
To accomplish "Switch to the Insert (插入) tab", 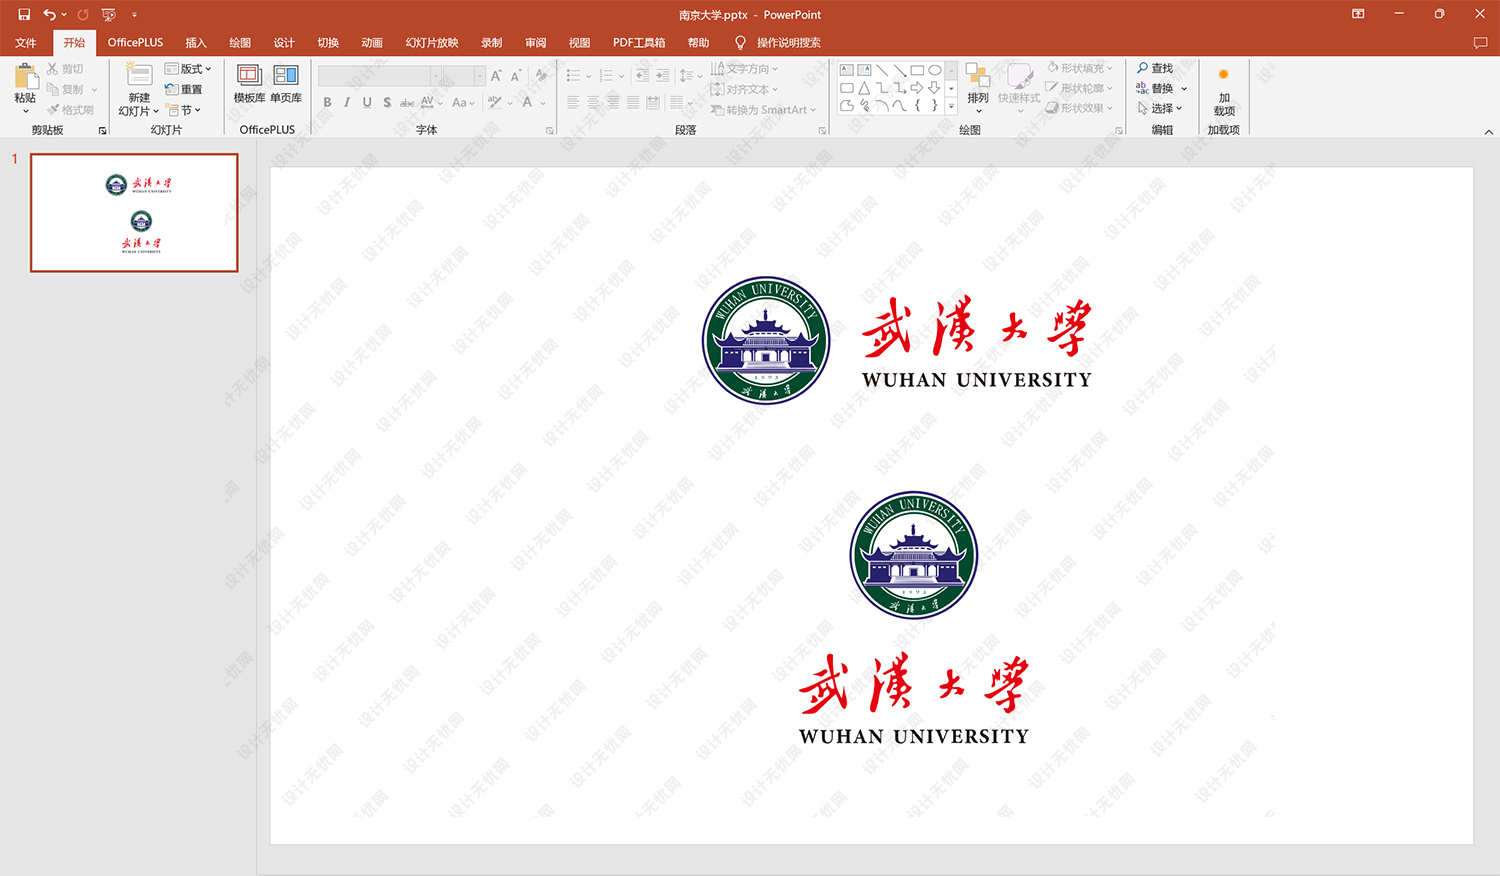I will coord(196,43).
